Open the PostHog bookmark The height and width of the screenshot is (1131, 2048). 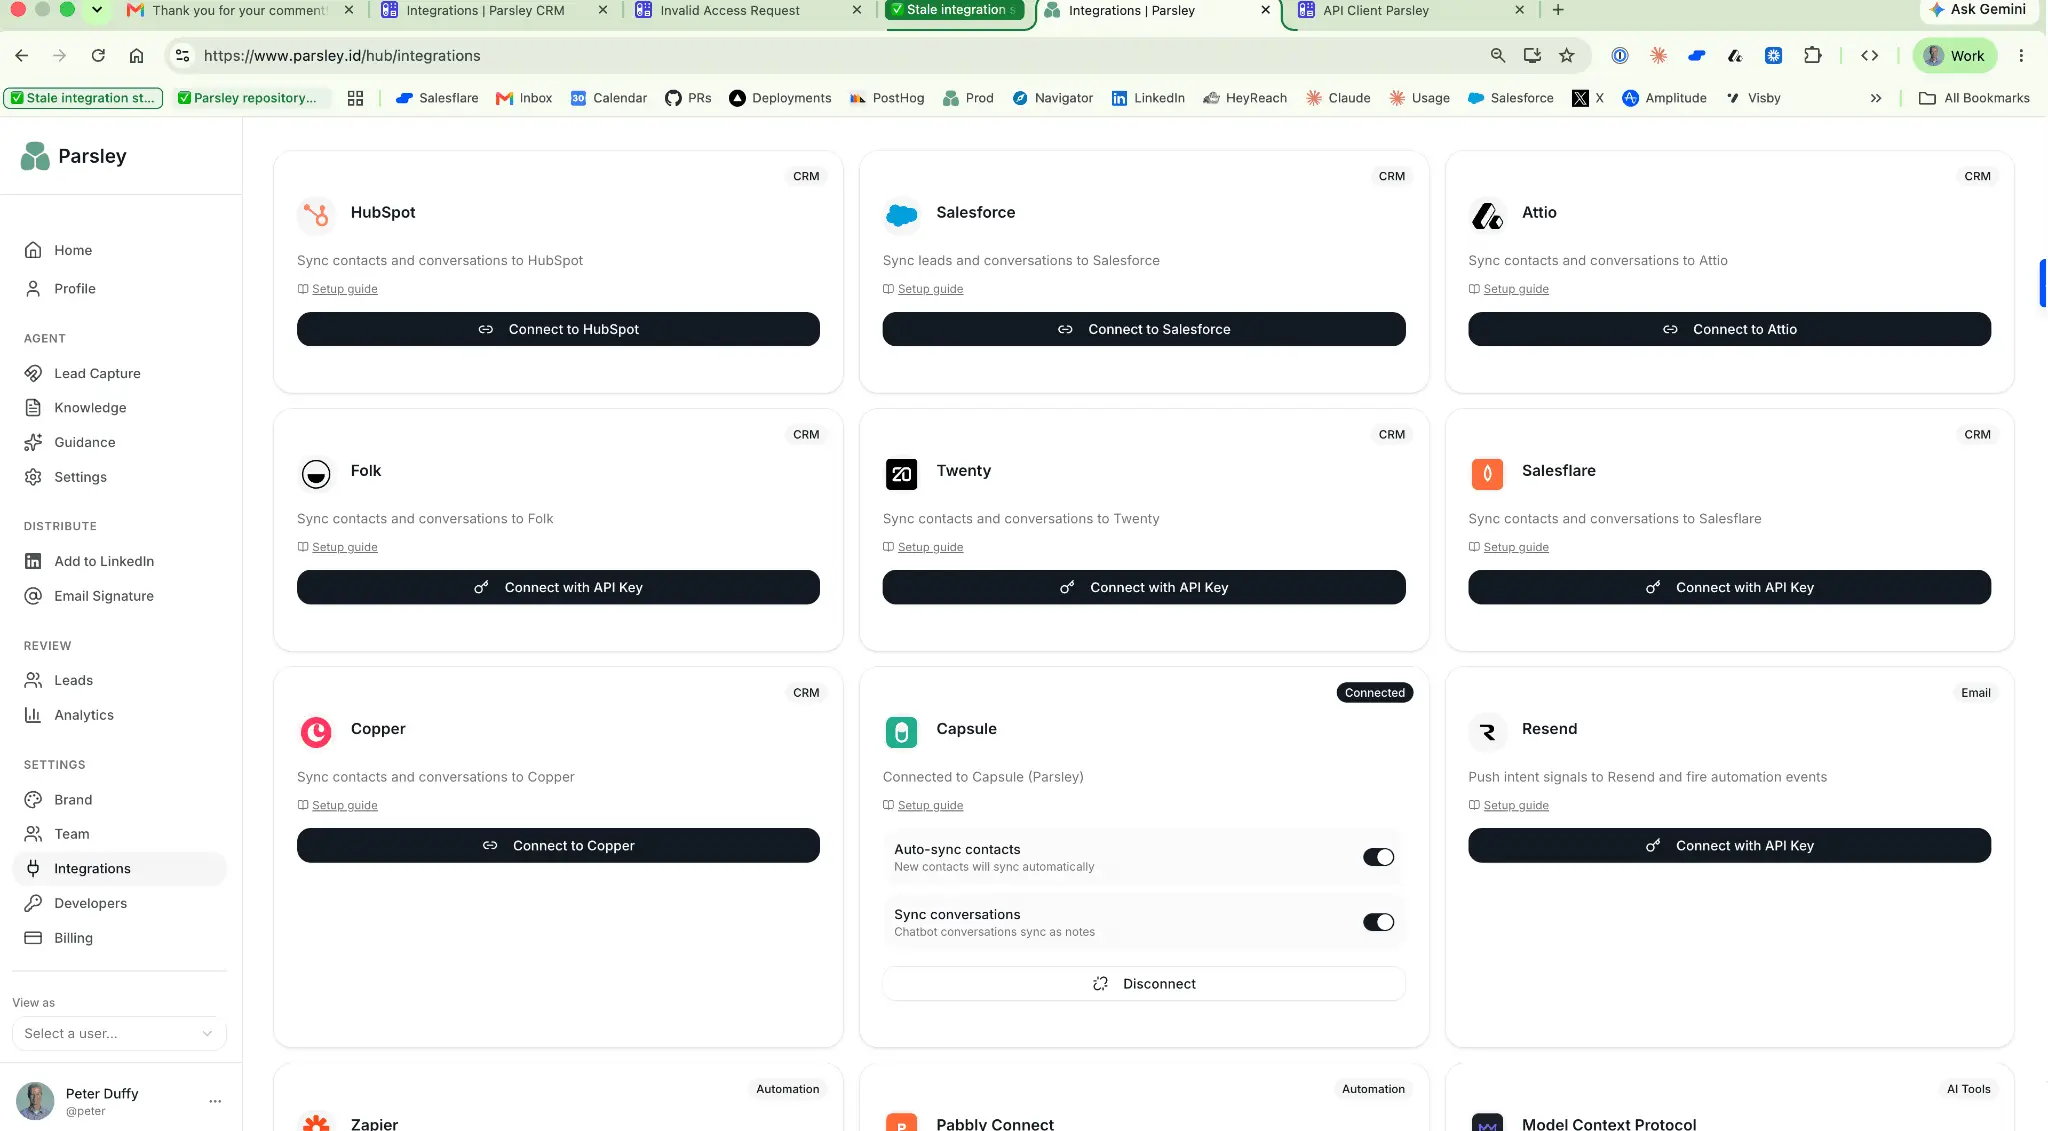coord(887,98)
